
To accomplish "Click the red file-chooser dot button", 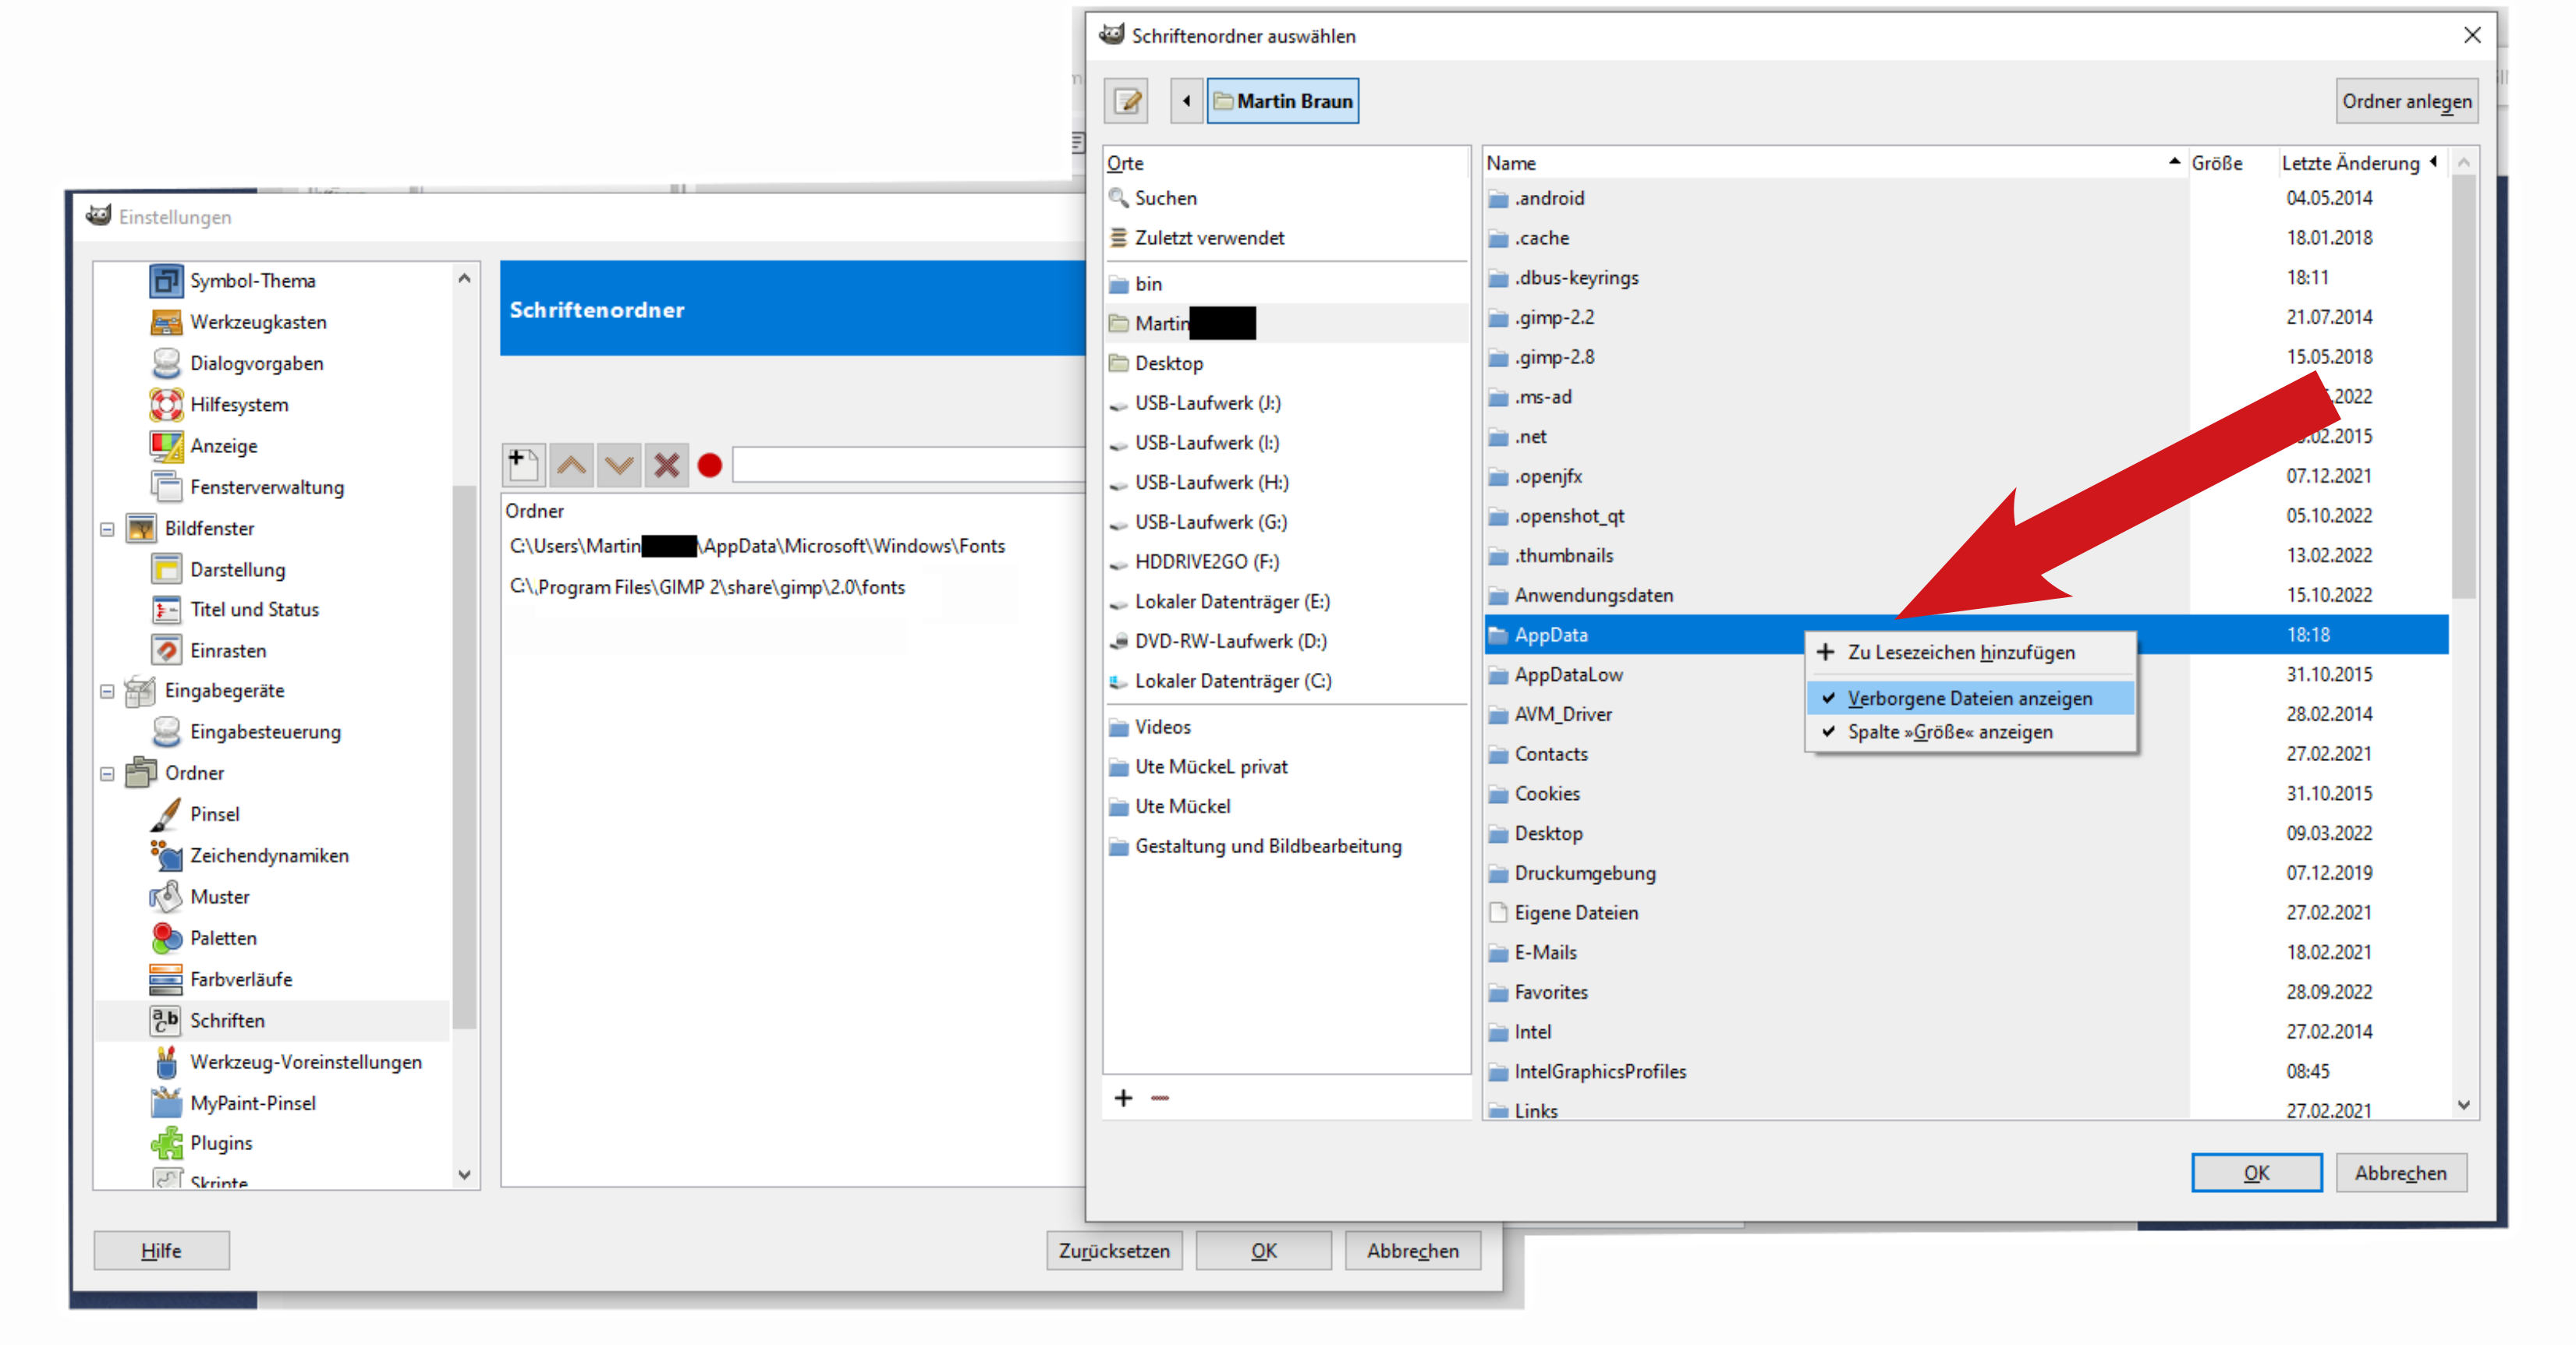I will coord(710,465).
